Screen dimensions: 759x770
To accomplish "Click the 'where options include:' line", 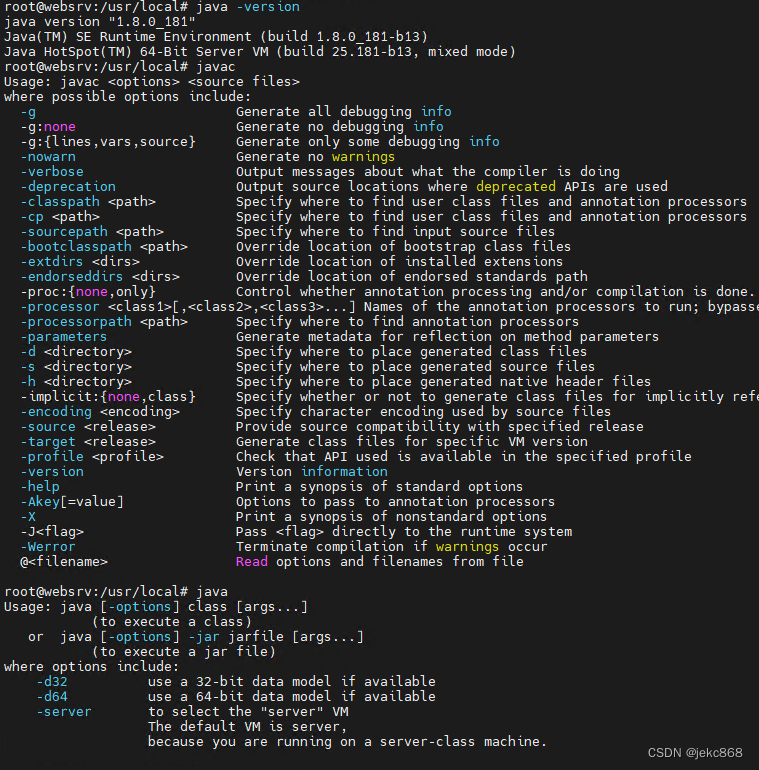I will 92,667.
